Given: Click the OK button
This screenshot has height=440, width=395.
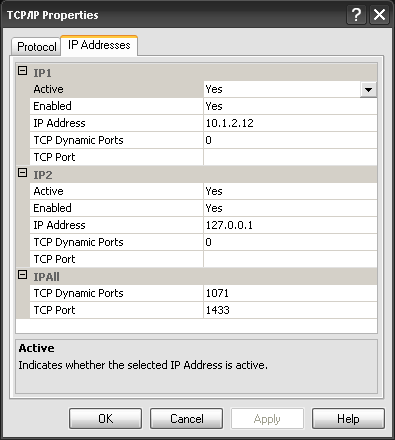Looking at the screenshot, I should pyautogui.click(x=105, y=419).
